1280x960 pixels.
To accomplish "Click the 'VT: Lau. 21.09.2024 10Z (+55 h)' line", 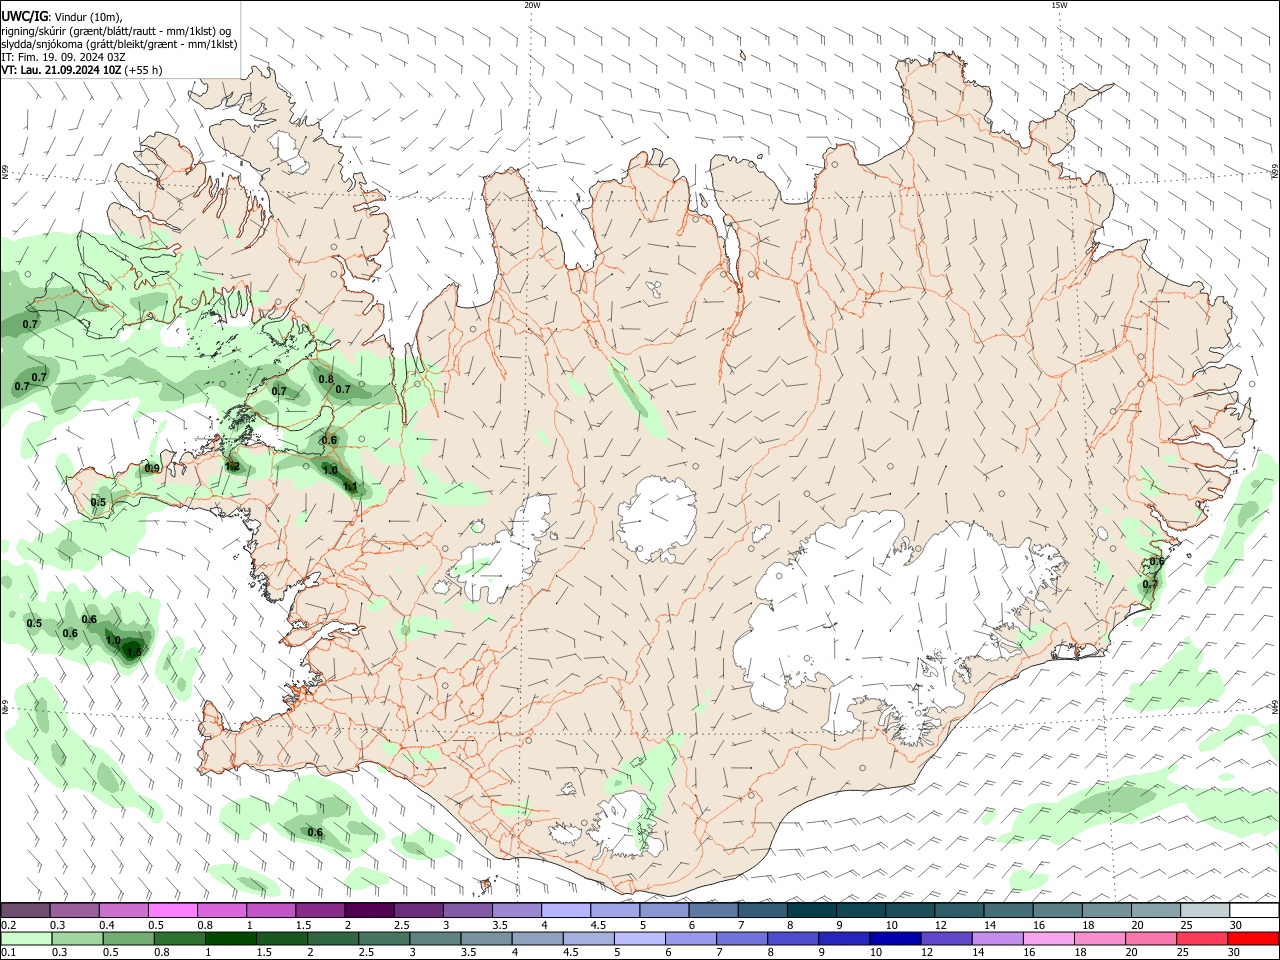I will [81, 70].
